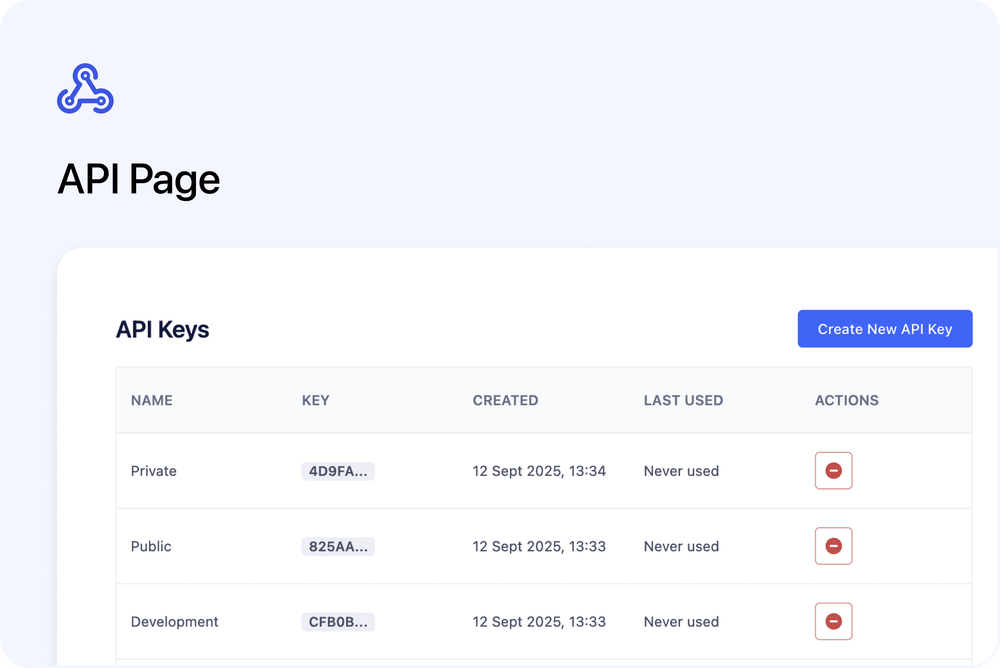Click the Create New API Key button
1000x668 pixels.
pos(884,328)
